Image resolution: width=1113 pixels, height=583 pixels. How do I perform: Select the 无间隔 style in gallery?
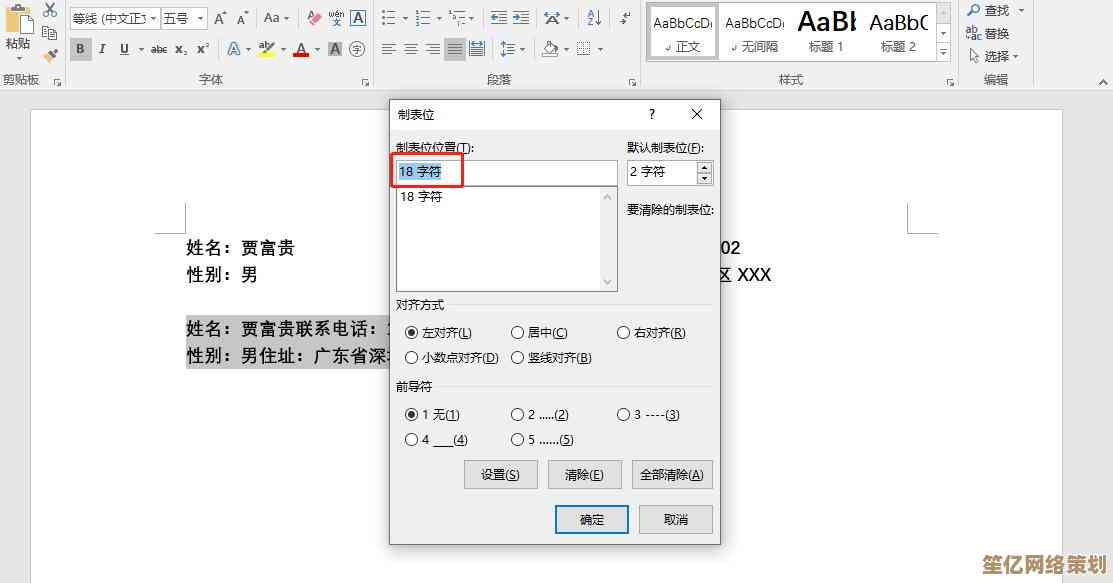click(x=754, y=31)
